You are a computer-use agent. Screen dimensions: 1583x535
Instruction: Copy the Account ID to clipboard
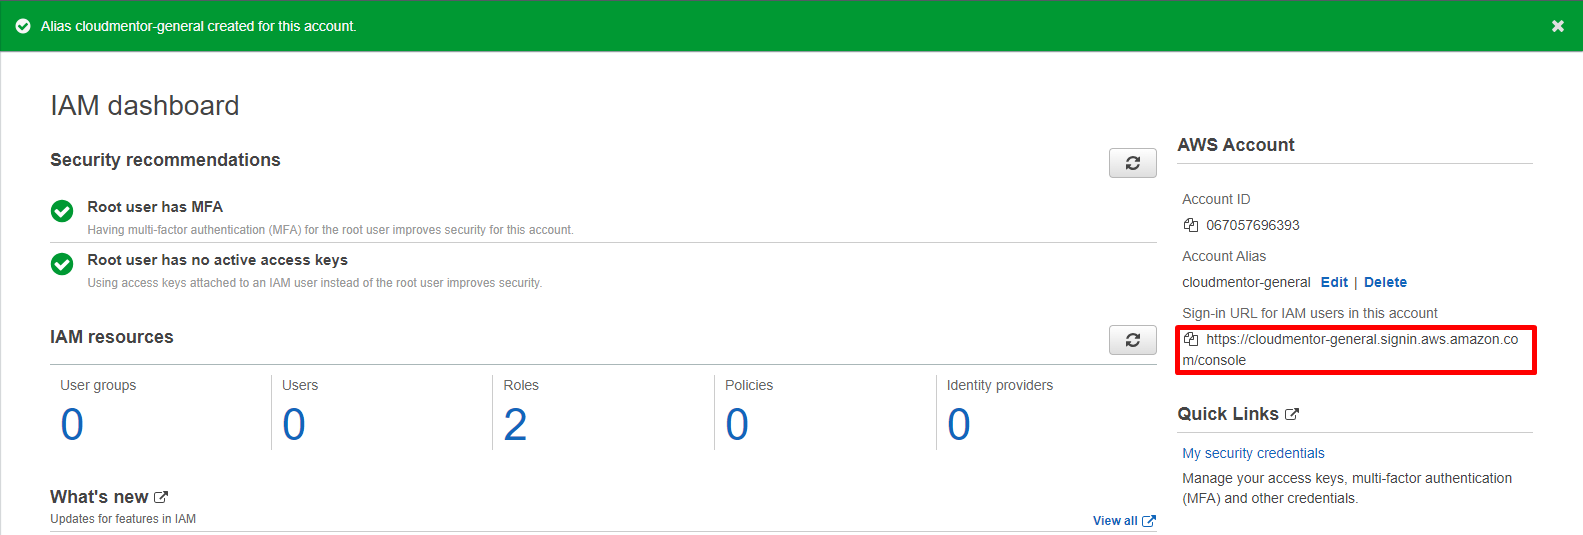pos(1190,225)
